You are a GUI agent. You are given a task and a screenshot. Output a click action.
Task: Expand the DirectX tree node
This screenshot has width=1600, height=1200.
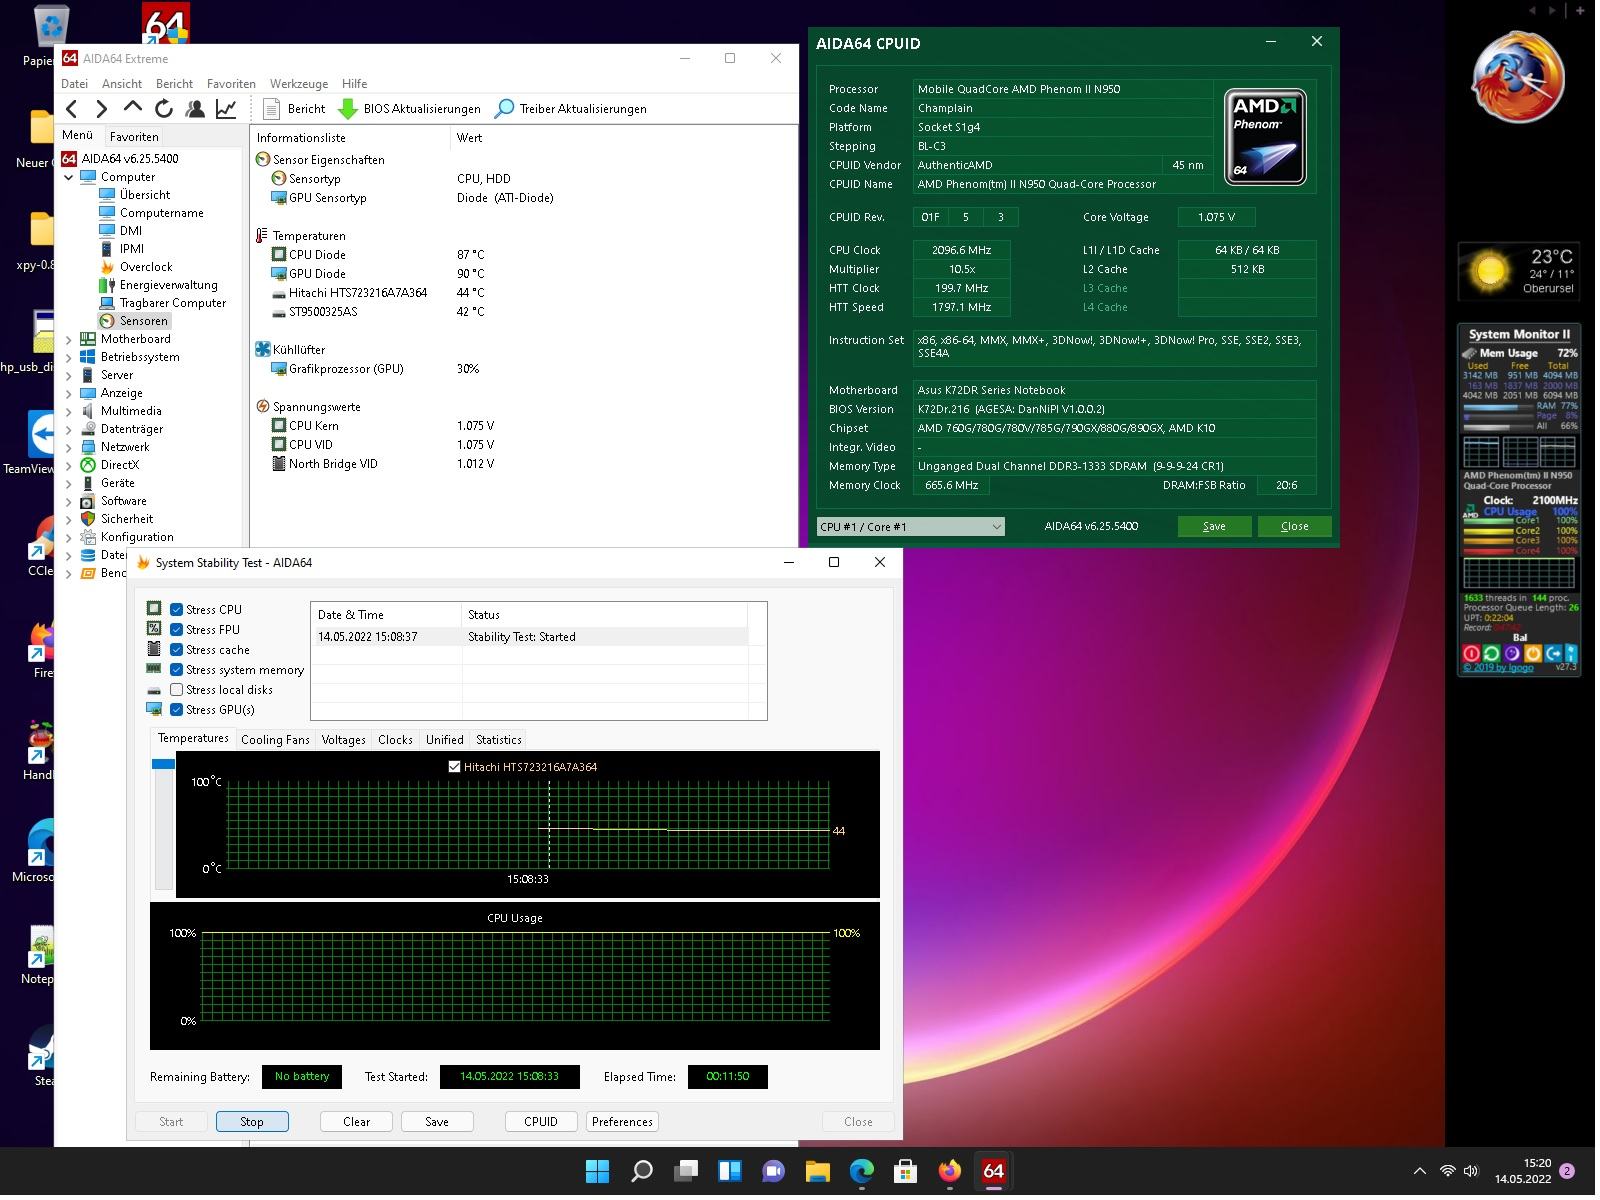(69, 465)
